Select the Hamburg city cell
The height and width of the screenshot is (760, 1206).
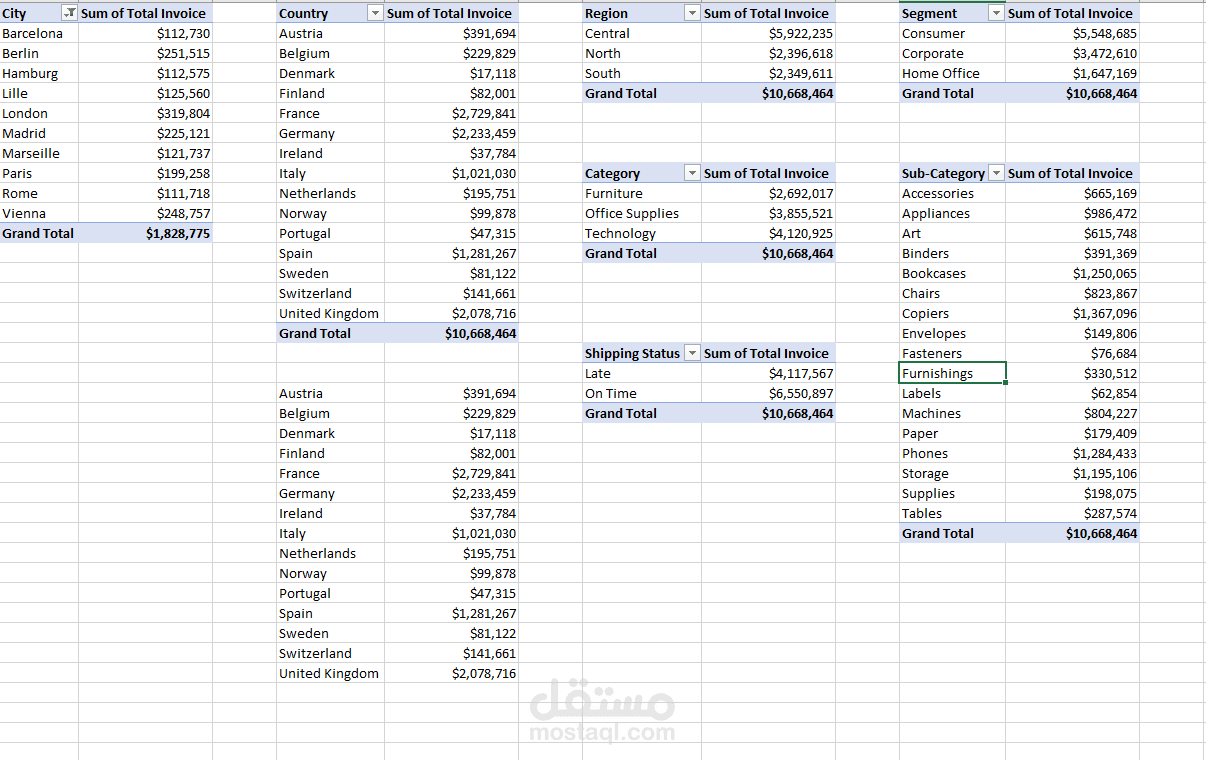[x=39, y=73]
